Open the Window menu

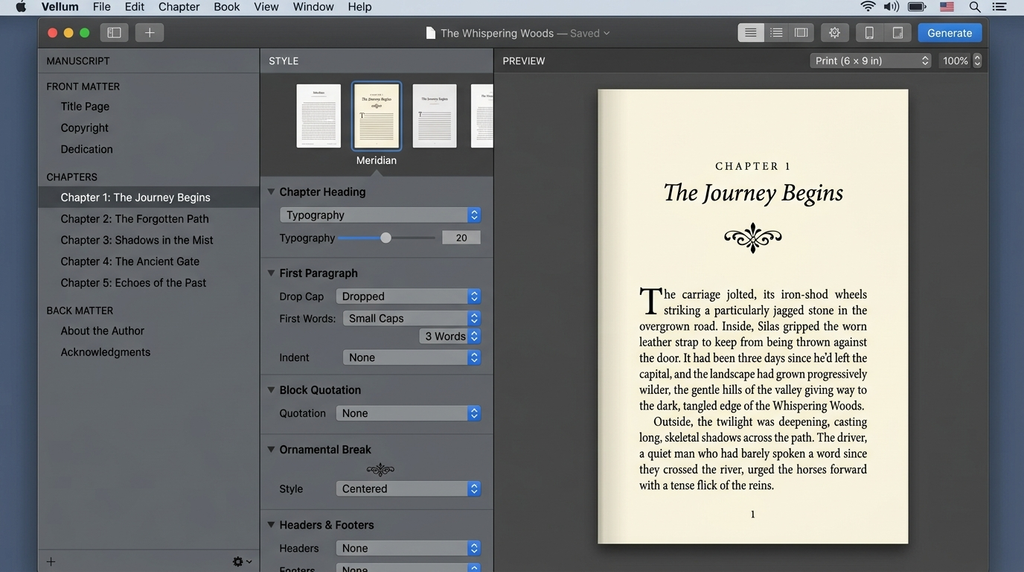click(313, 7)
